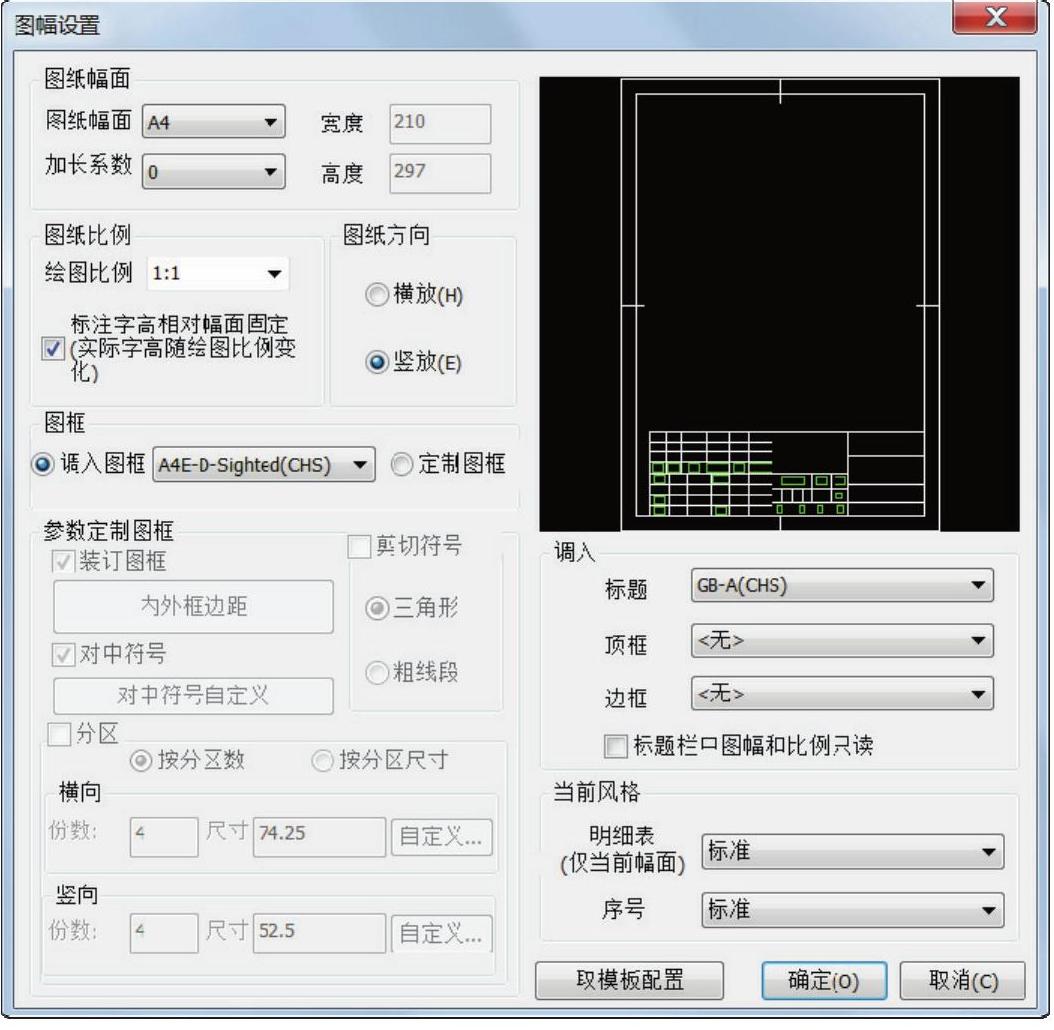Toggle 对中符号 checkbox
This screenshot has height=1030, width=1054.
[x=63, y=653]
